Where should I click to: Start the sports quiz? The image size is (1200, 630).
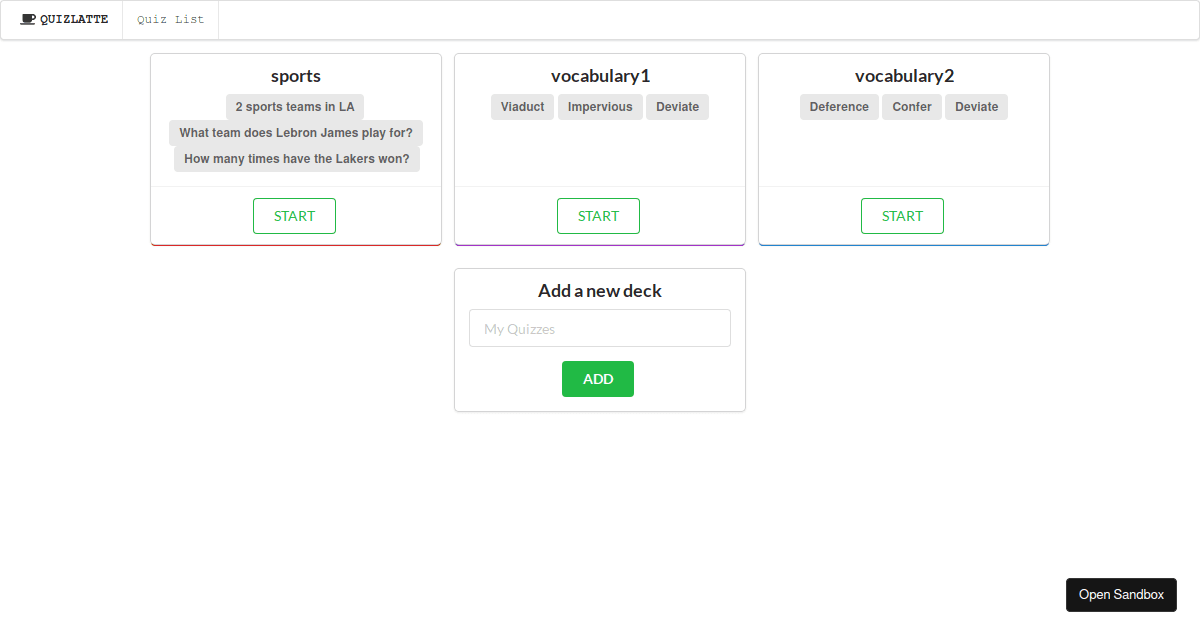294,215
